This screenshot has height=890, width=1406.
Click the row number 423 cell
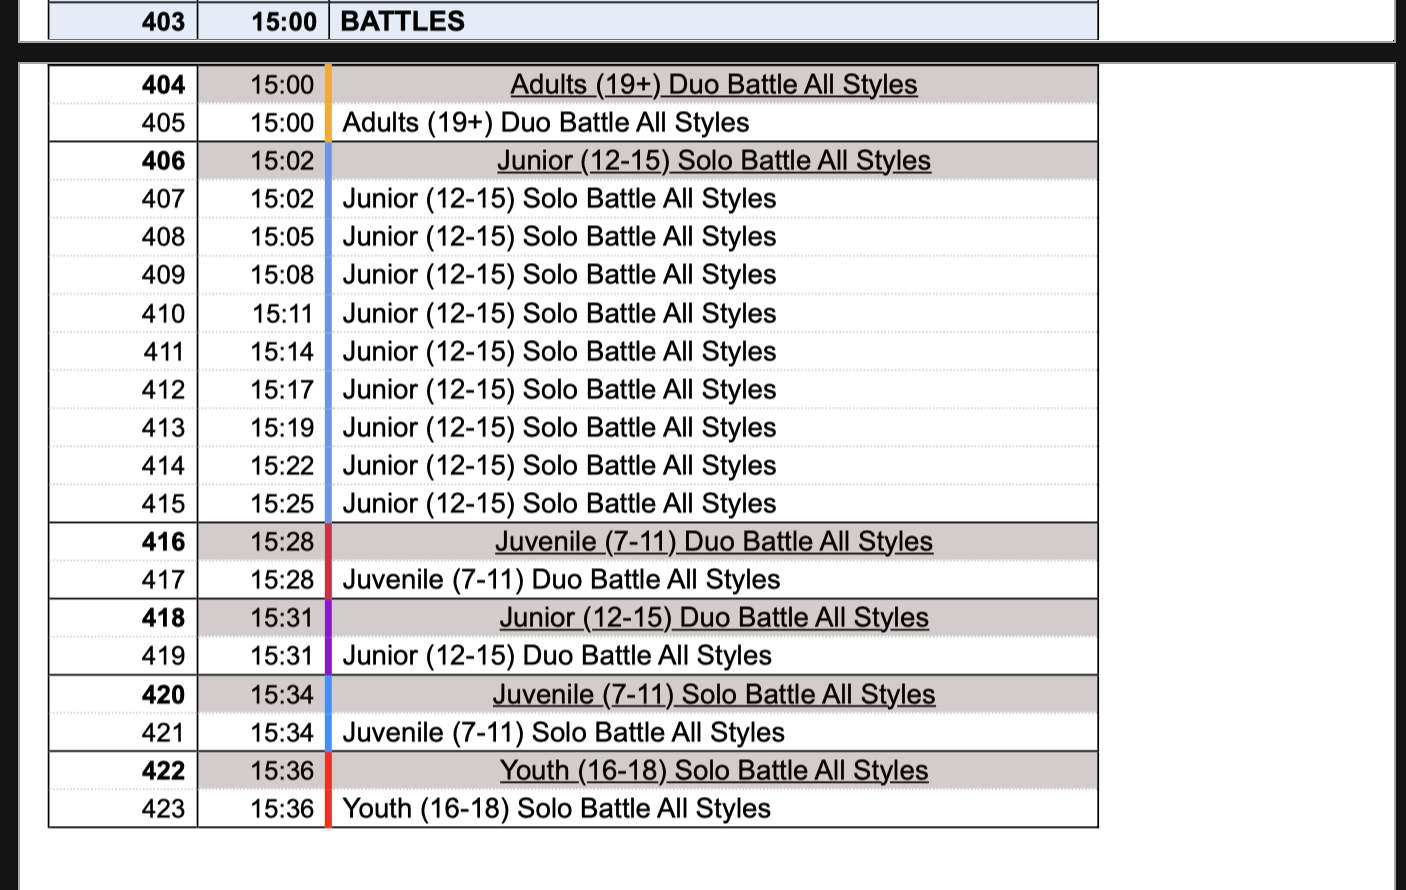pos(163,809)
